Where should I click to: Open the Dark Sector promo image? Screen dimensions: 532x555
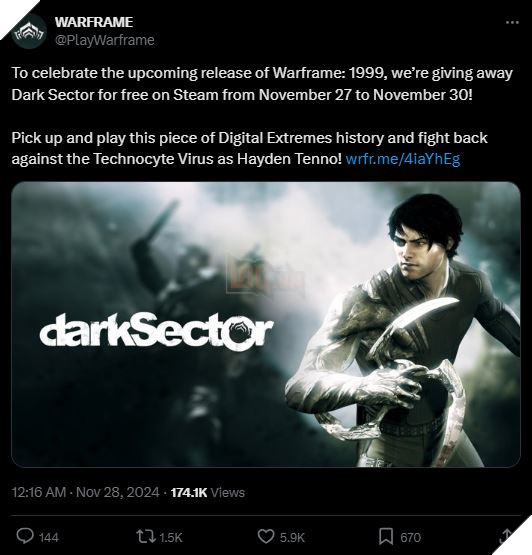tap(266, 325)
